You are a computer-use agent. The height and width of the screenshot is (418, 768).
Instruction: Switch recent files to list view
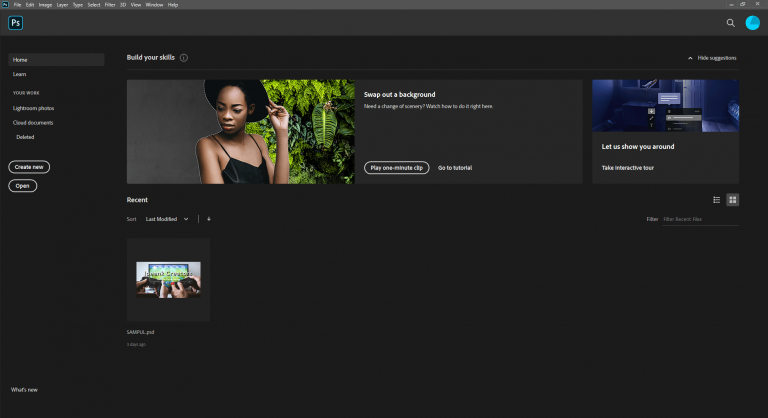coord(716,200)
